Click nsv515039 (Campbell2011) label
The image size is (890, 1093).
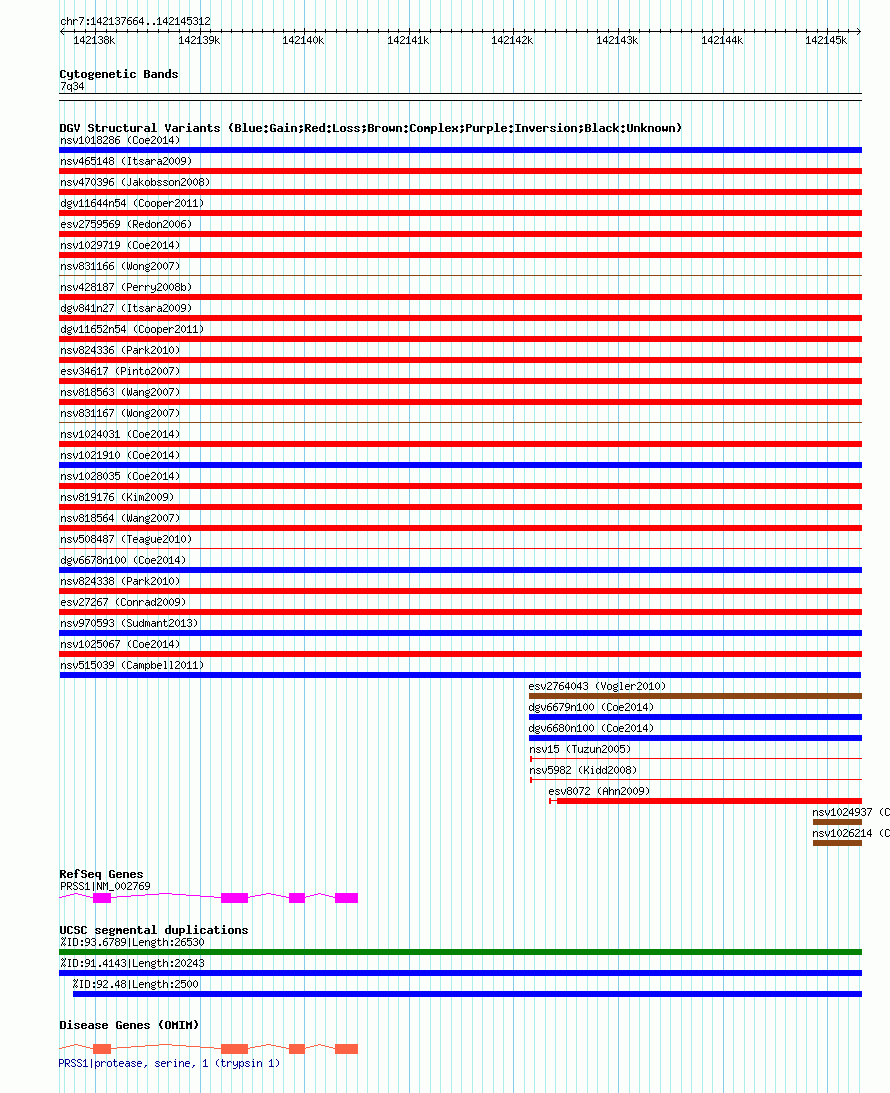pyautogui.click(x=132, y=665)
